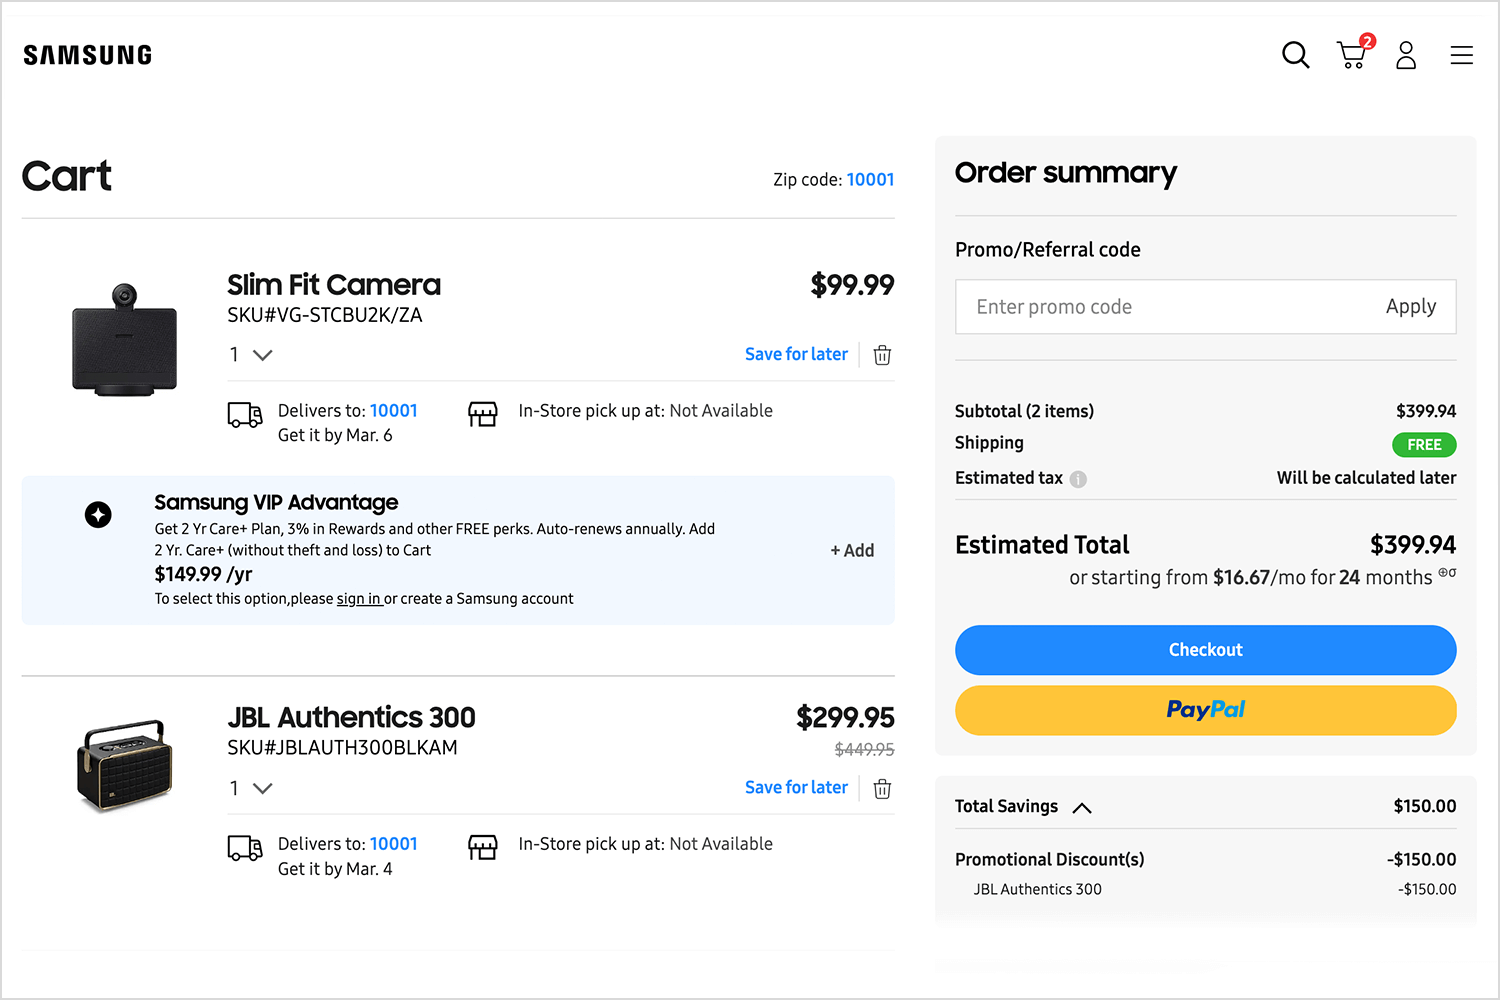Click the Get it by Mar. 6 text
This screenshot has height=1000, width=1500.
[x=335, y=436]
